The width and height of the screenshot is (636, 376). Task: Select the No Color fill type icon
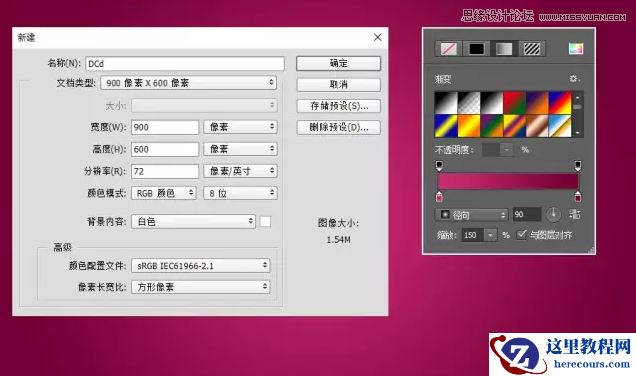(x=449, y=49)
